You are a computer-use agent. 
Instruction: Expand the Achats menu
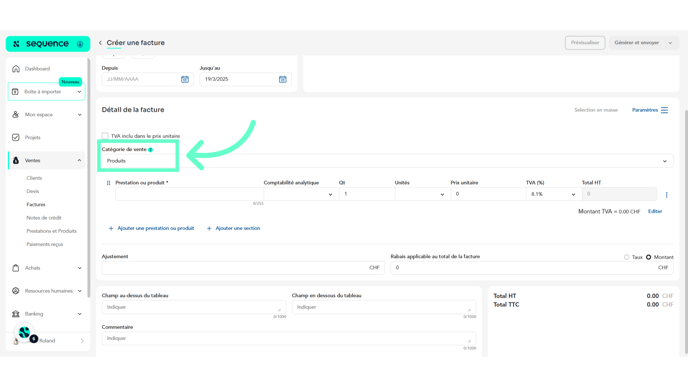(79, 268)
